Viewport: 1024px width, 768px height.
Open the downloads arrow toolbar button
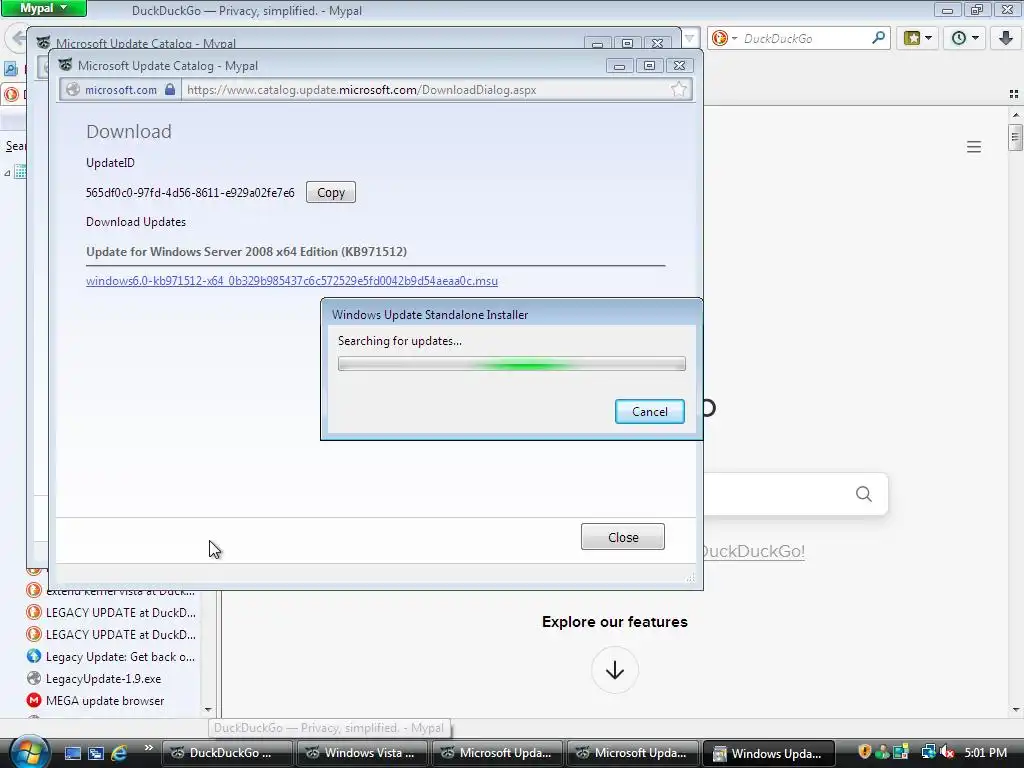1006,38
